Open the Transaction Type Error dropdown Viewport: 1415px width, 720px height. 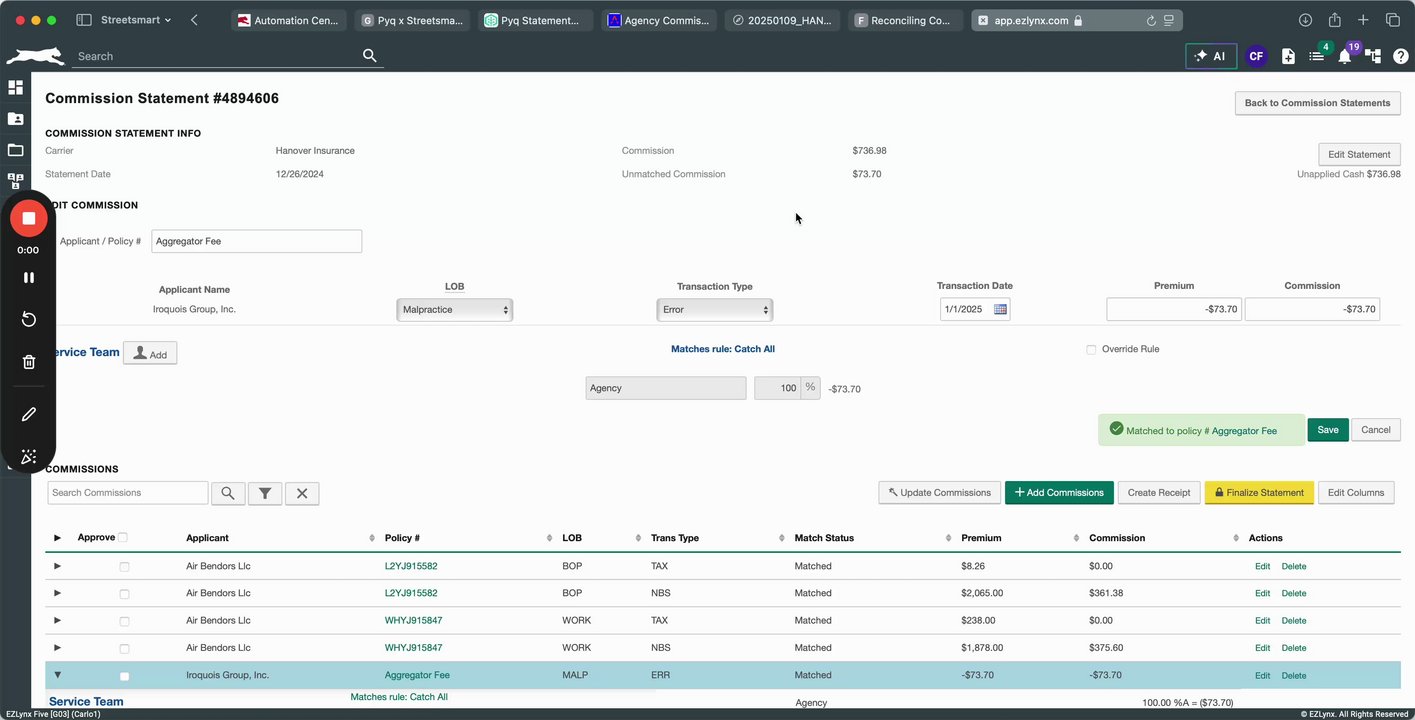tap(715, 310)
